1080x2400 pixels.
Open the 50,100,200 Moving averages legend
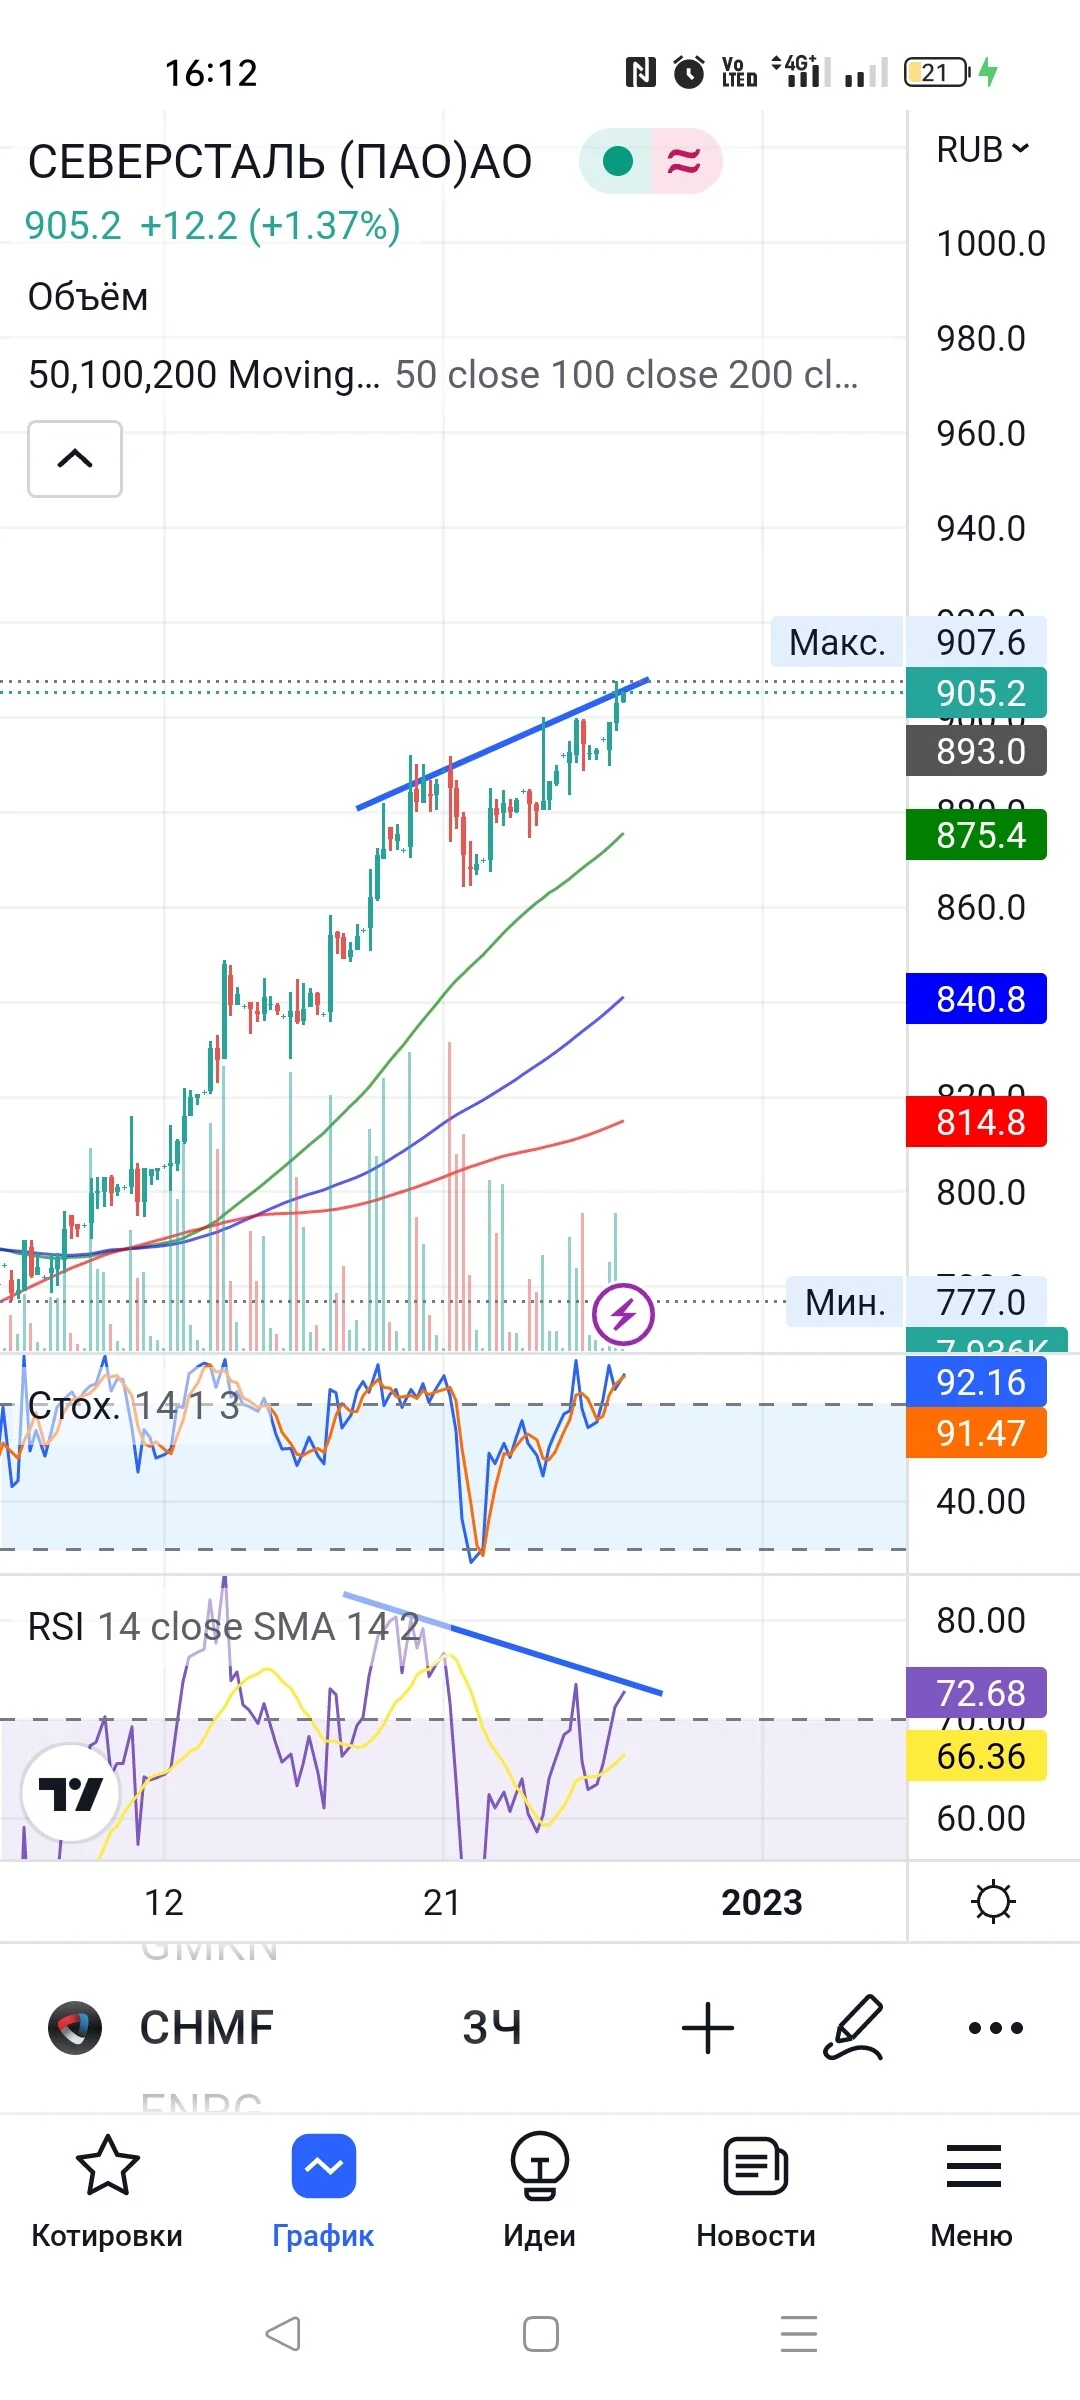coord(443,375)
